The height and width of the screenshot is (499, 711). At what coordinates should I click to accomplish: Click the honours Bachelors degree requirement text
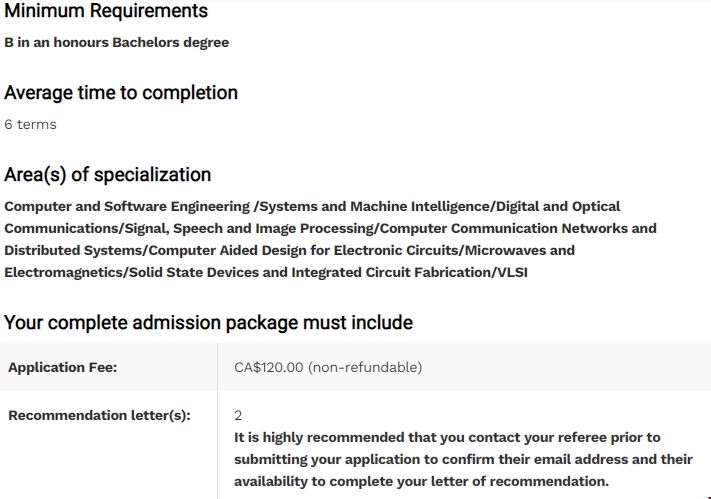(116, 43)
